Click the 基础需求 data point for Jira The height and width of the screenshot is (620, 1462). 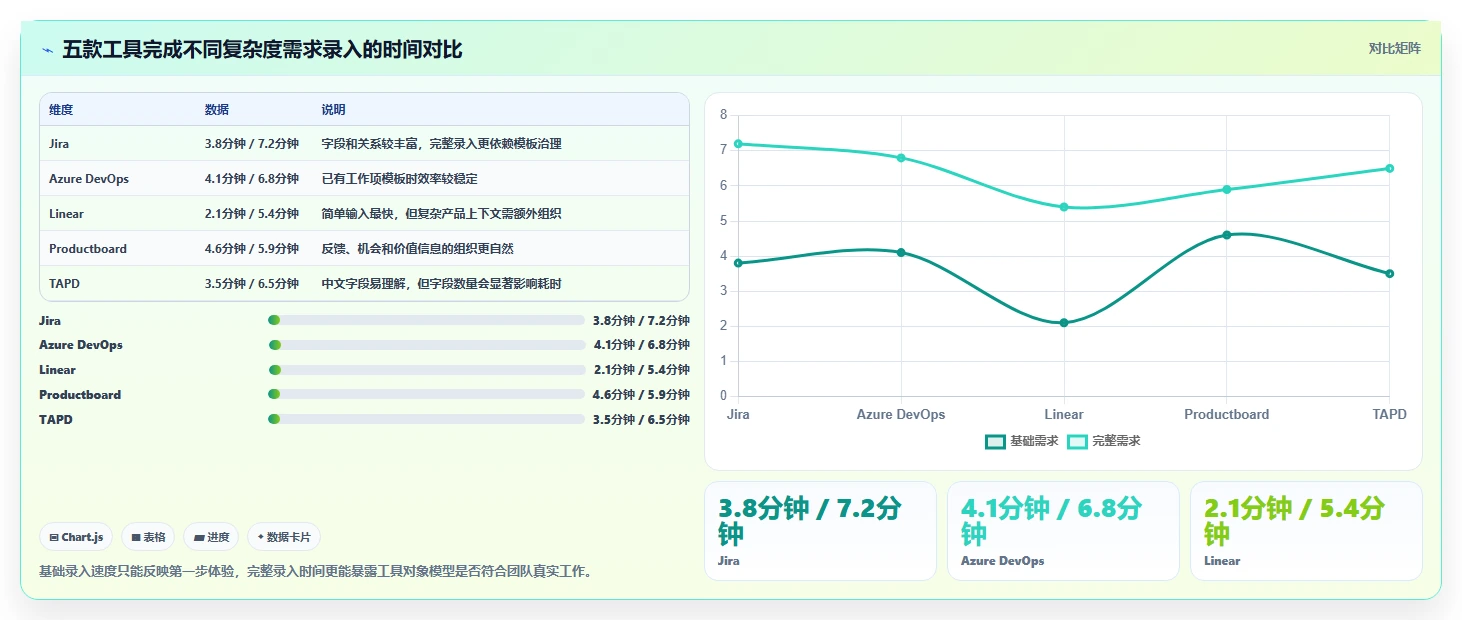coord(738,263)
